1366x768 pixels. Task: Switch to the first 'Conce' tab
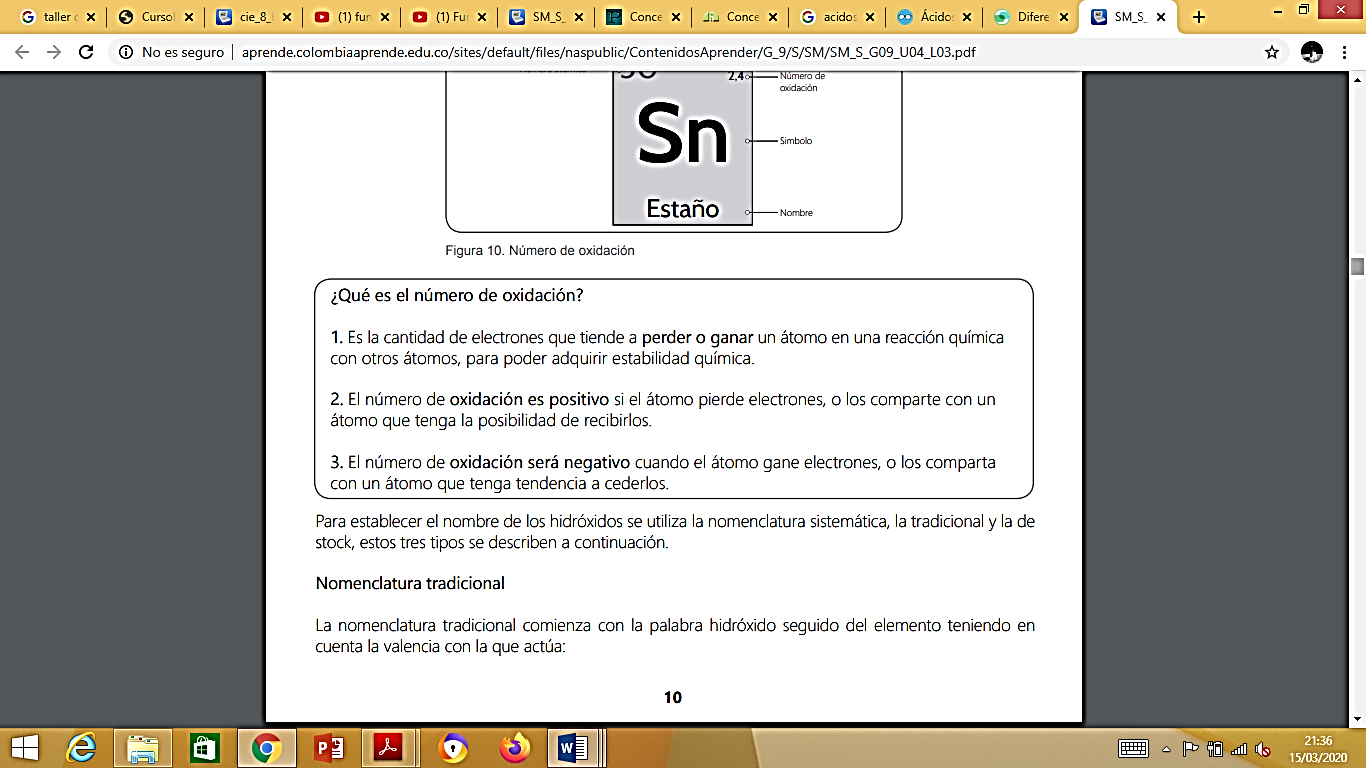pyautogui.click(x=646, y=17)
